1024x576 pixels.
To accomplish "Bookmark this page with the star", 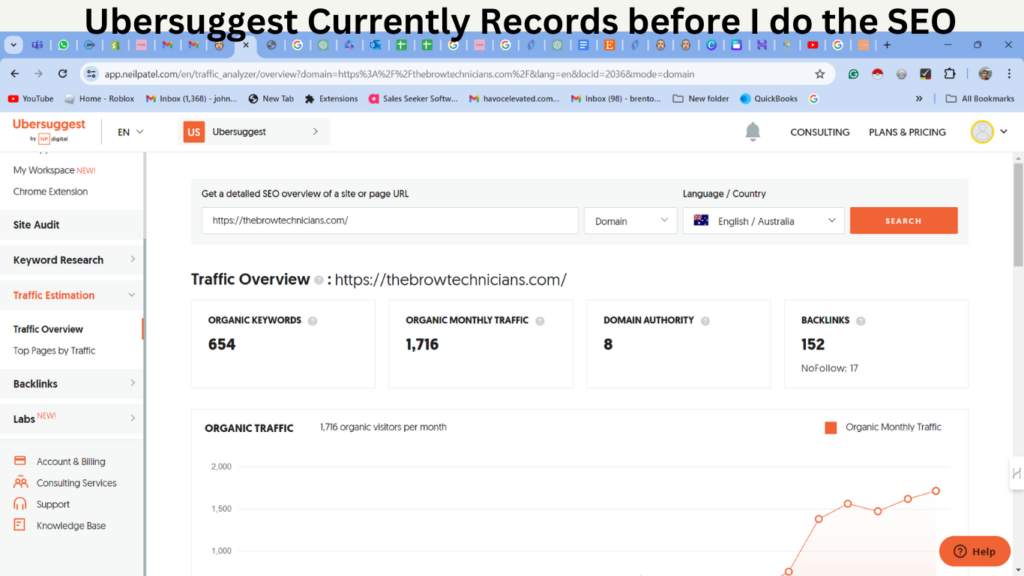I will coord(820,74).
